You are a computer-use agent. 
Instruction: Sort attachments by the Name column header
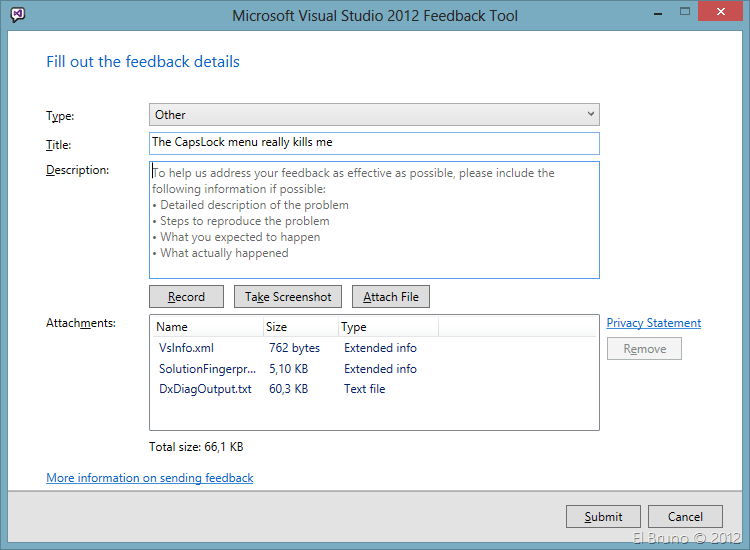tap(207, 327)
